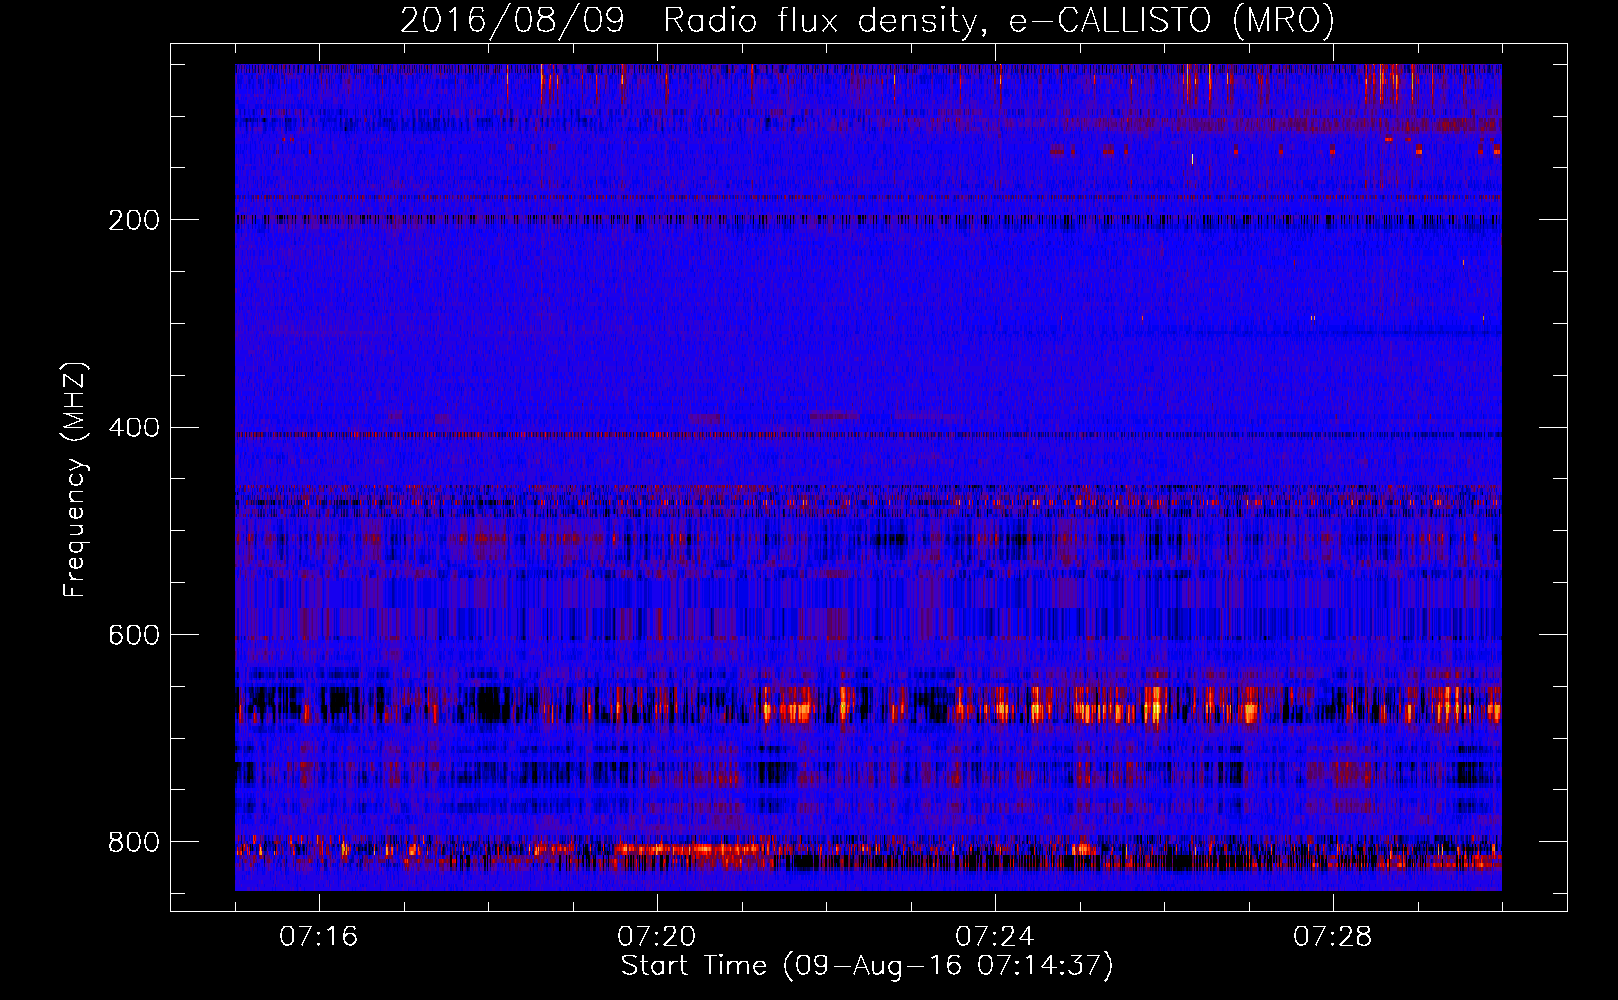Click the 'Frequency (MHZ)' axis label
This screenshot has width=1618, height=1000.
point(75,480)
